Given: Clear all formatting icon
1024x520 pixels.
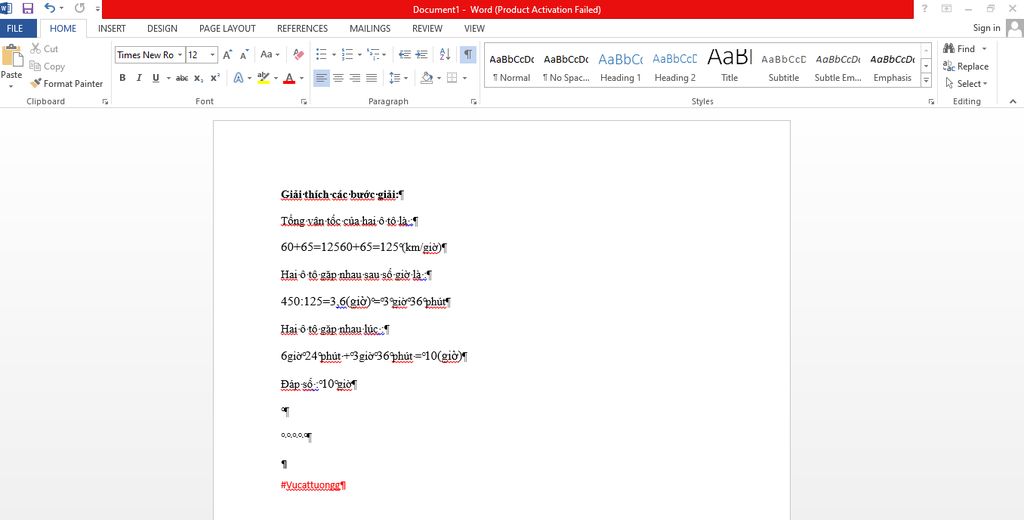Looking at the screenshot, I should click(x=298, y=55).
